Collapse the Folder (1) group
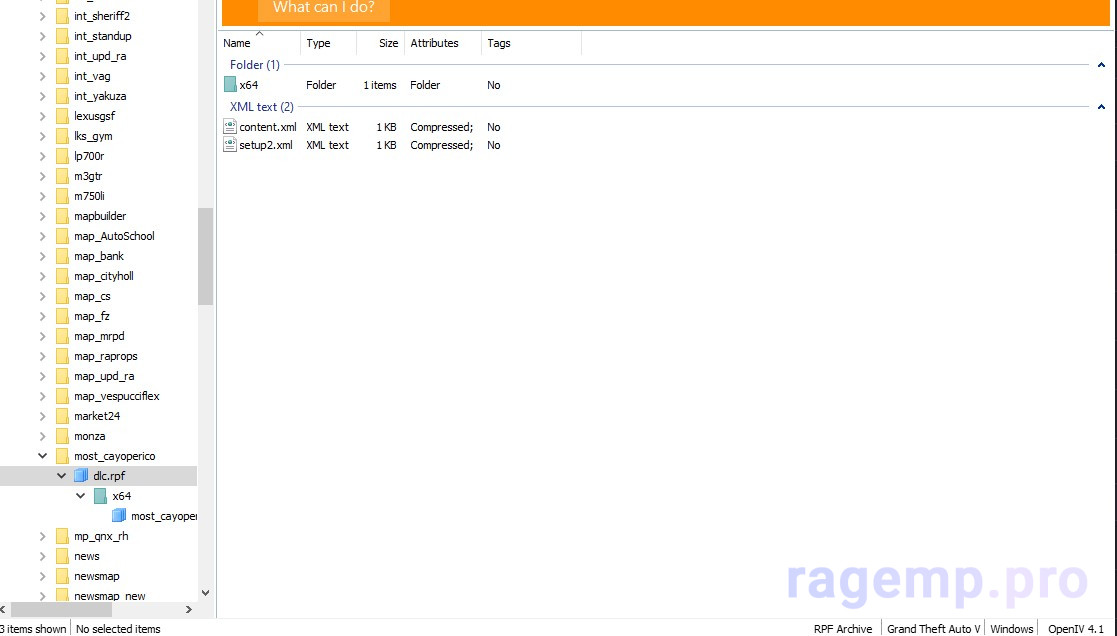This screenshot has height=636, width=1117. coord(1101,65)
